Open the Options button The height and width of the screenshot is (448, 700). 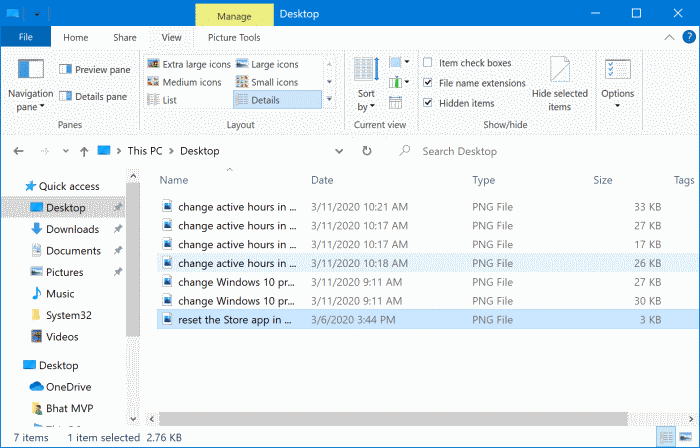pyautogui.click(x=617, y=84)
